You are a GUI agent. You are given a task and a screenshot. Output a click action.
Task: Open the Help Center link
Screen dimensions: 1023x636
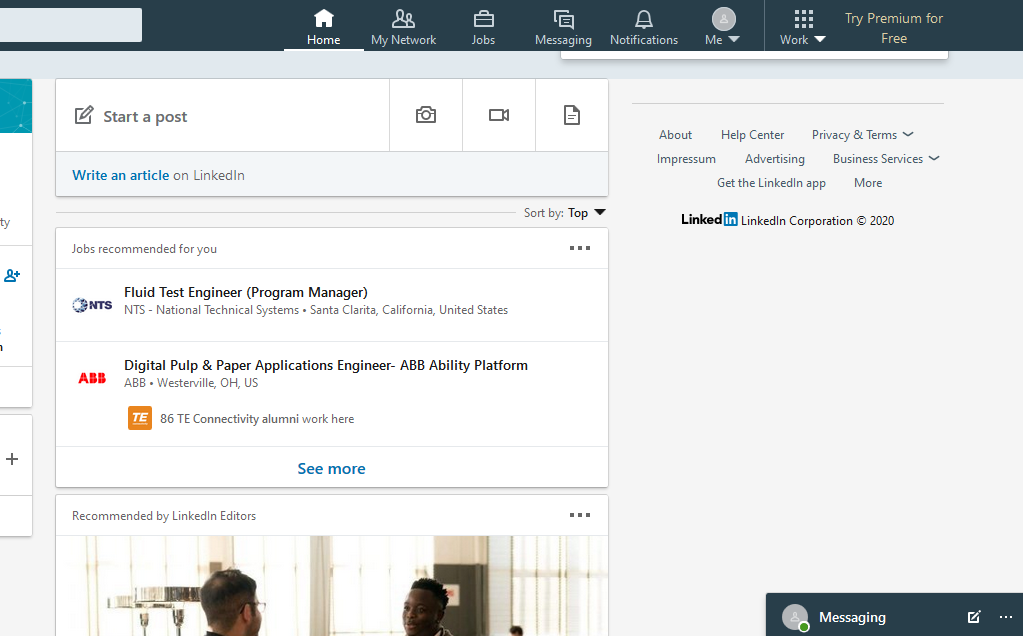[x=752, y=134]
